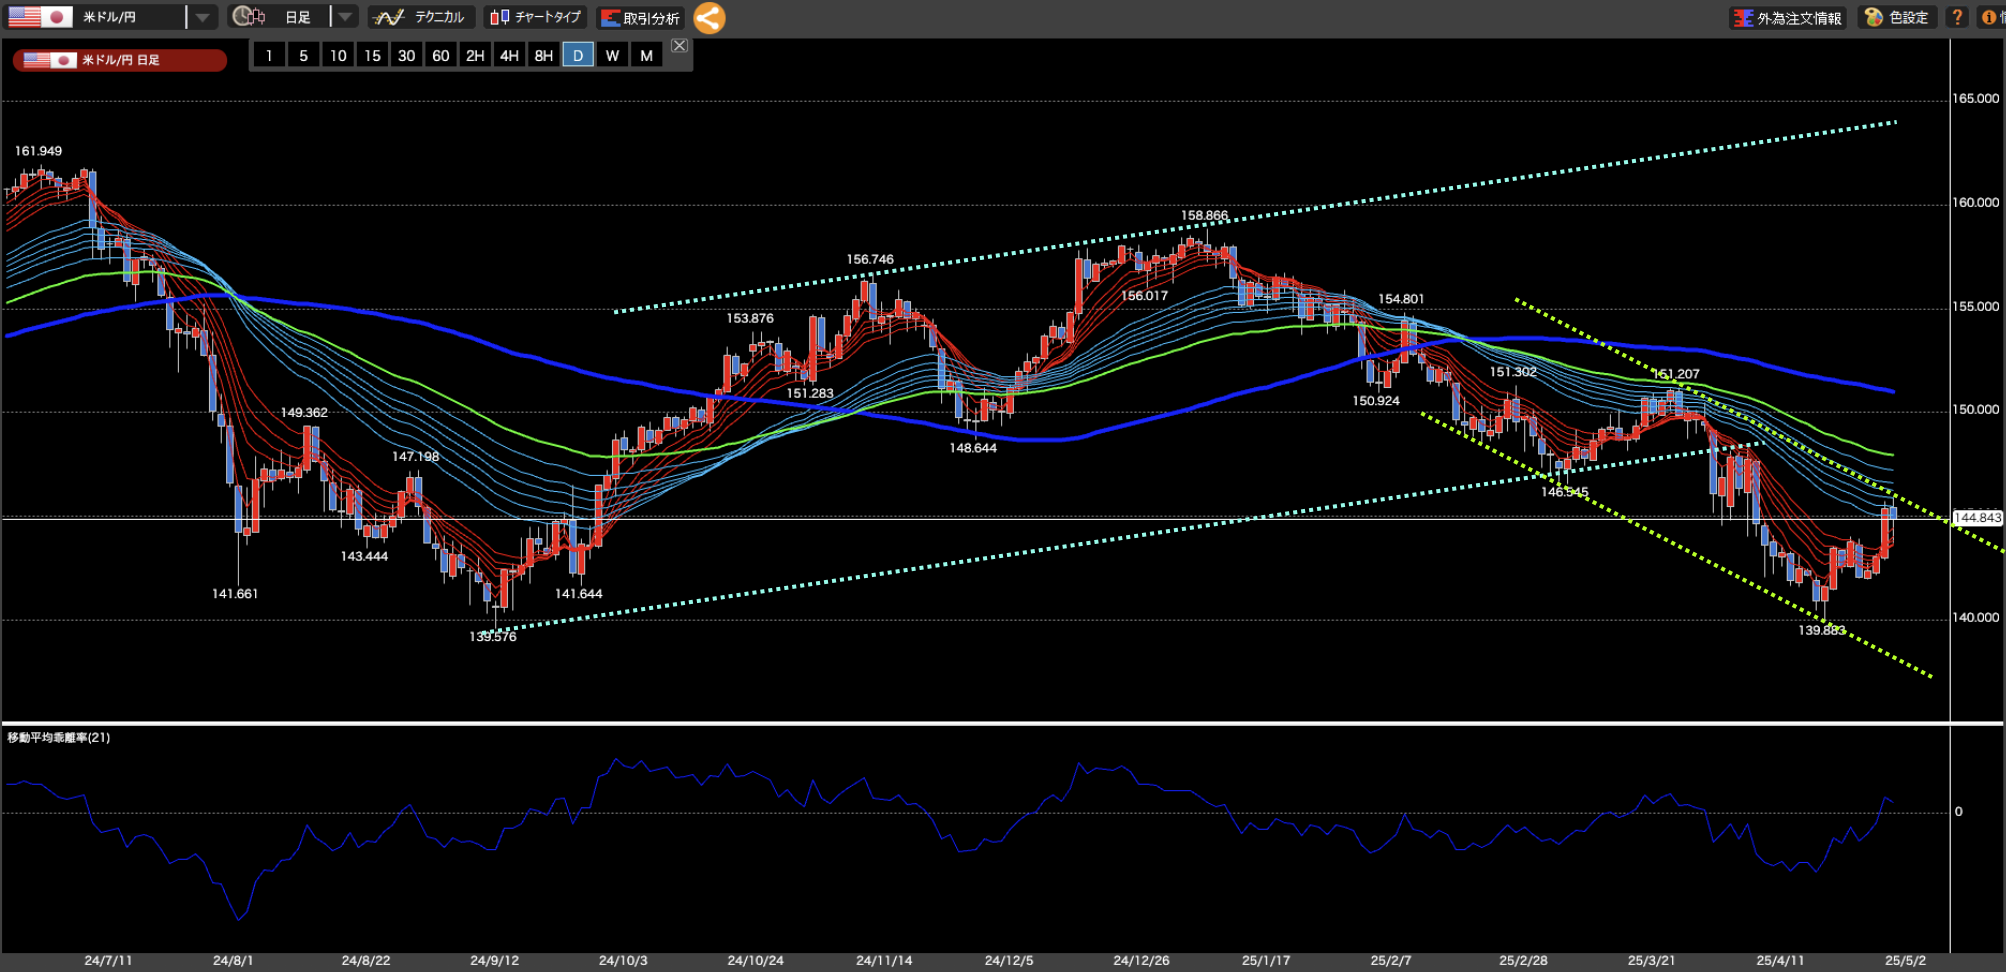Click the 149.362 price label

(304, 413)
